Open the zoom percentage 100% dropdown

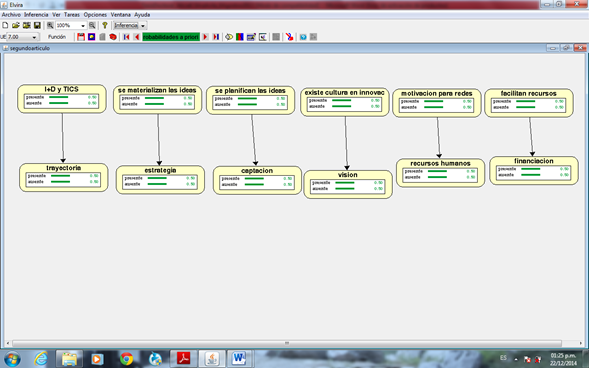tap(71, 25)
